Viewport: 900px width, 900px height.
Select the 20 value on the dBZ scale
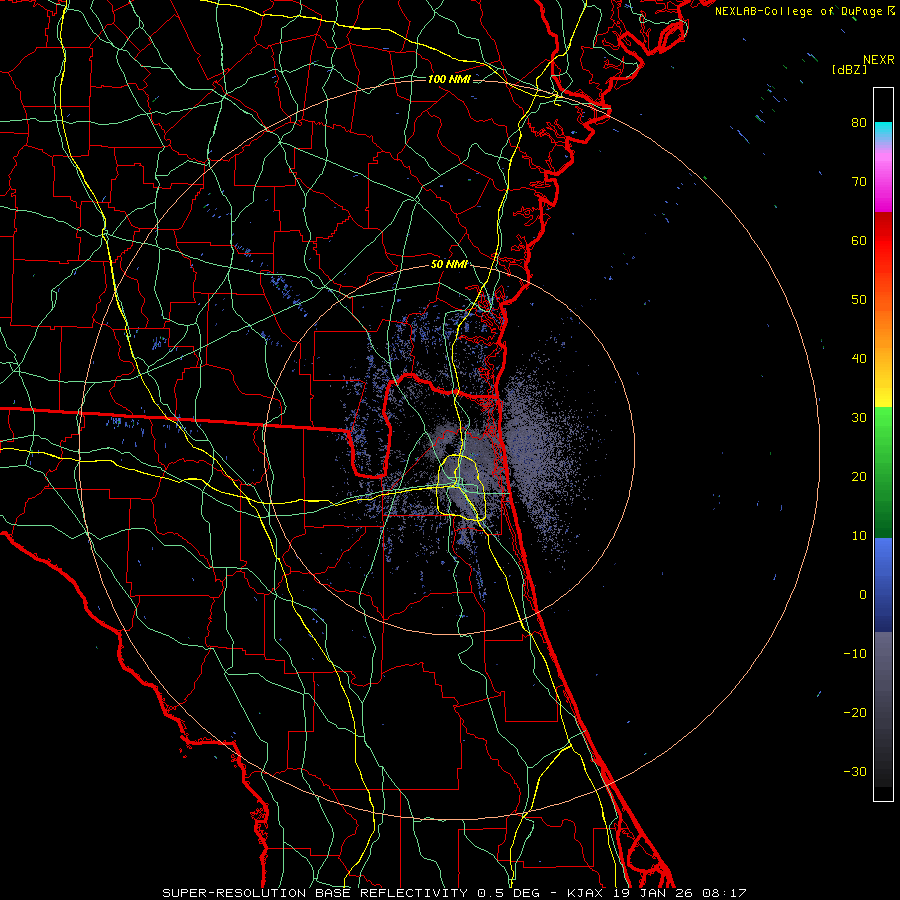coord(859,476)
